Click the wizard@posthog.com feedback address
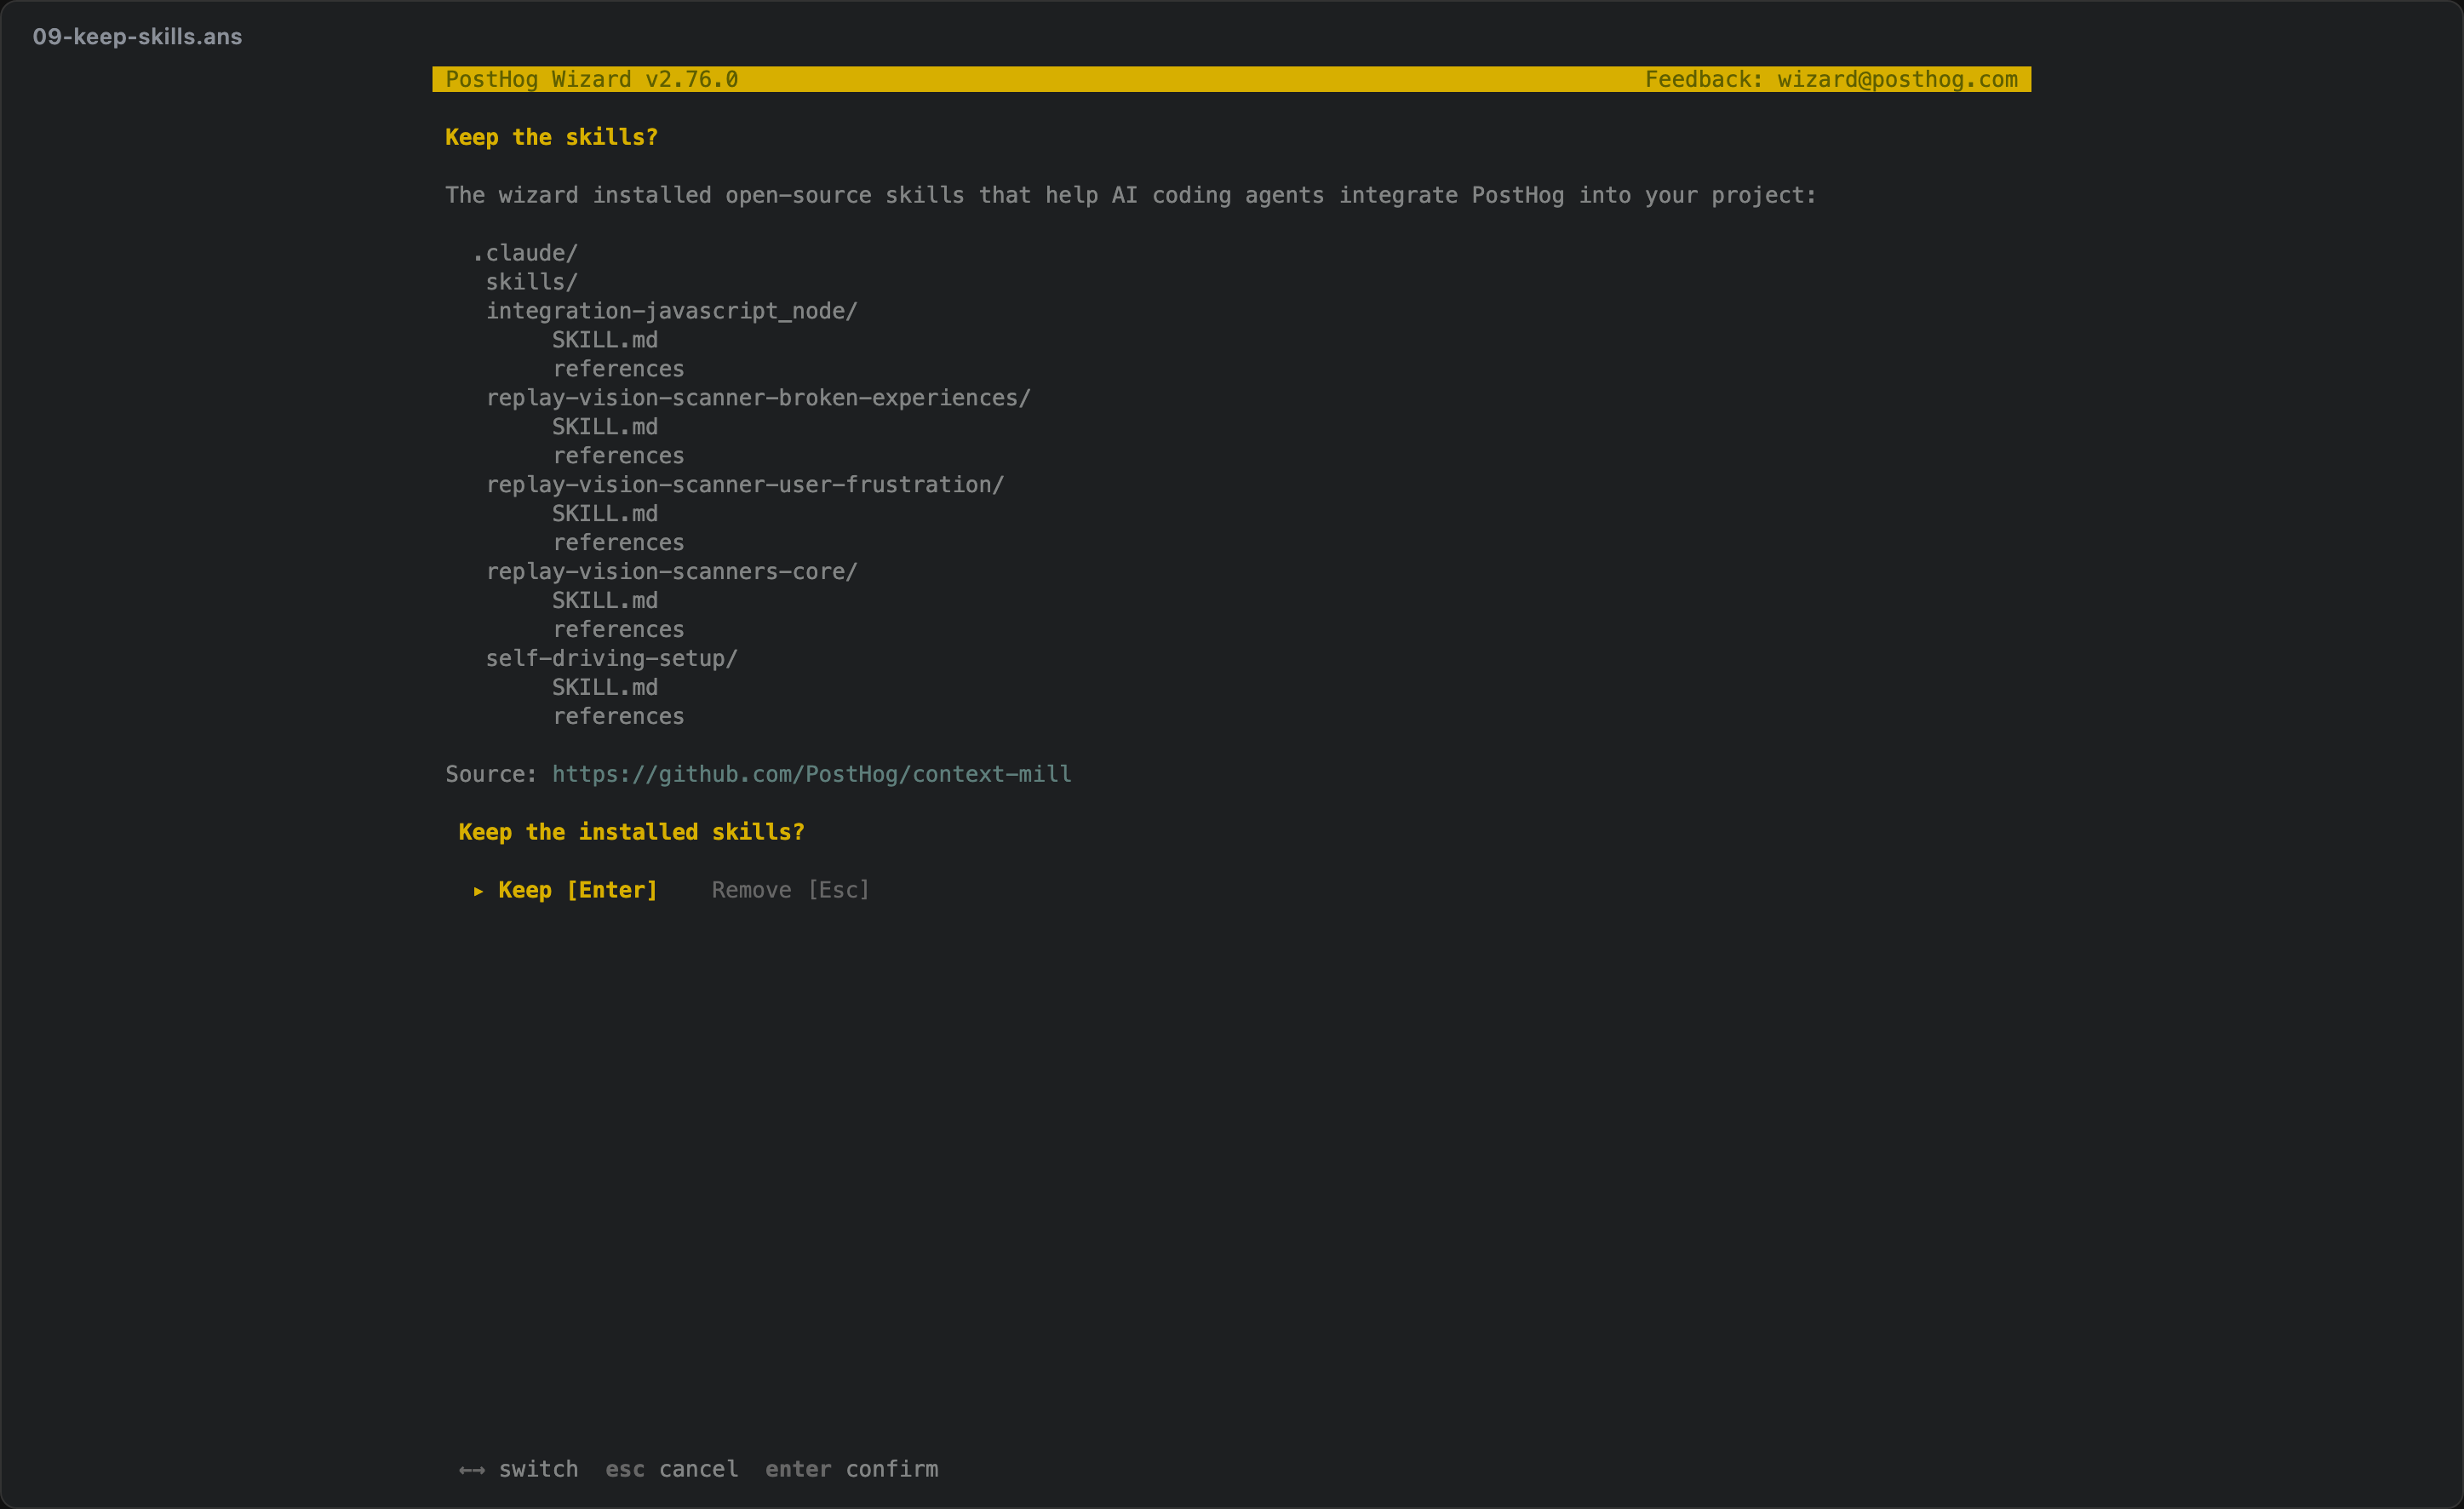Screen dimensions: 2464x1509 click(1897, 79)
